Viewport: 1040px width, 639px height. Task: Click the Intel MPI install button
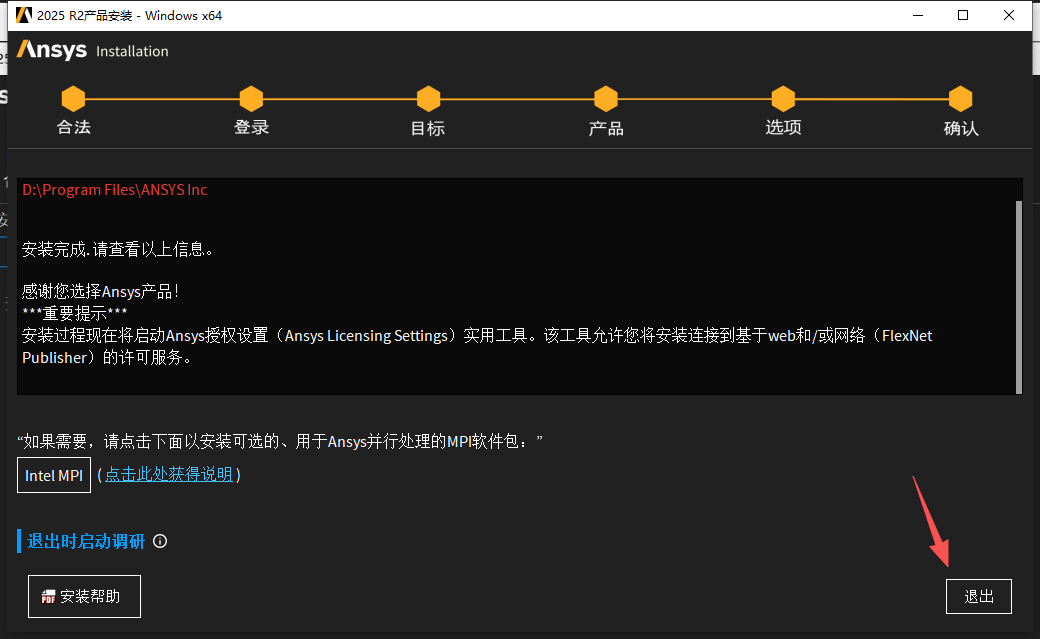[x=53, y=475]
